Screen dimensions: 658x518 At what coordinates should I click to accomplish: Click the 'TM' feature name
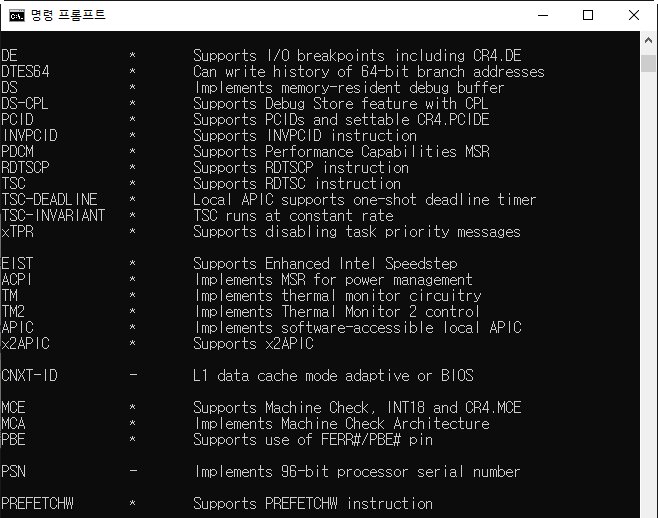(9, 296)
